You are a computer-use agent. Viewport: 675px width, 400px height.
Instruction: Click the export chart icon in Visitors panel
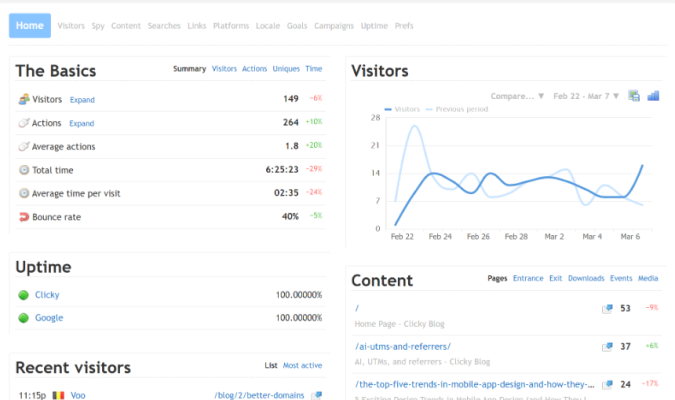(634, 96)
